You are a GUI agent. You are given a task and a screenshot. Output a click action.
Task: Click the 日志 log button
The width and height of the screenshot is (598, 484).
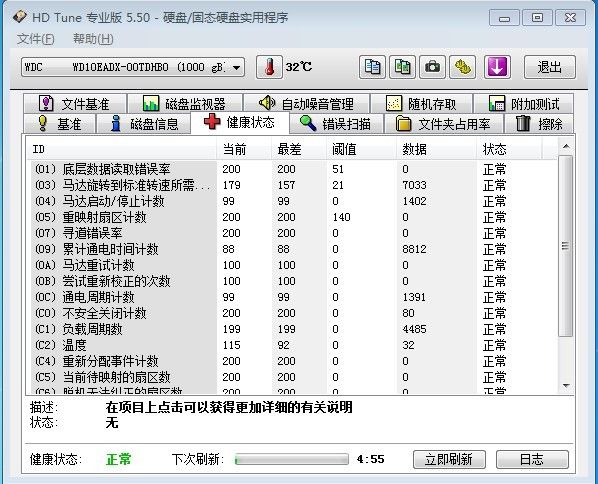pos(532,459)
